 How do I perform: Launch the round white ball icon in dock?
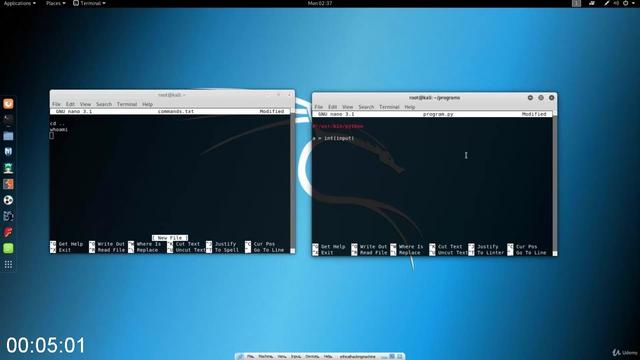tap(8, 200)
